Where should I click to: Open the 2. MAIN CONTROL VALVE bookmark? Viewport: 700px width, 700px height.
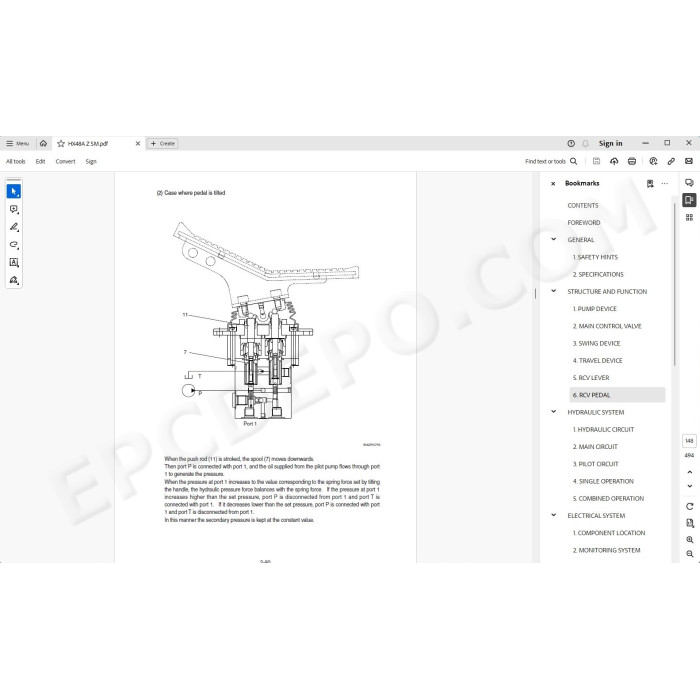pyautogui.click(x=607, y=326)
